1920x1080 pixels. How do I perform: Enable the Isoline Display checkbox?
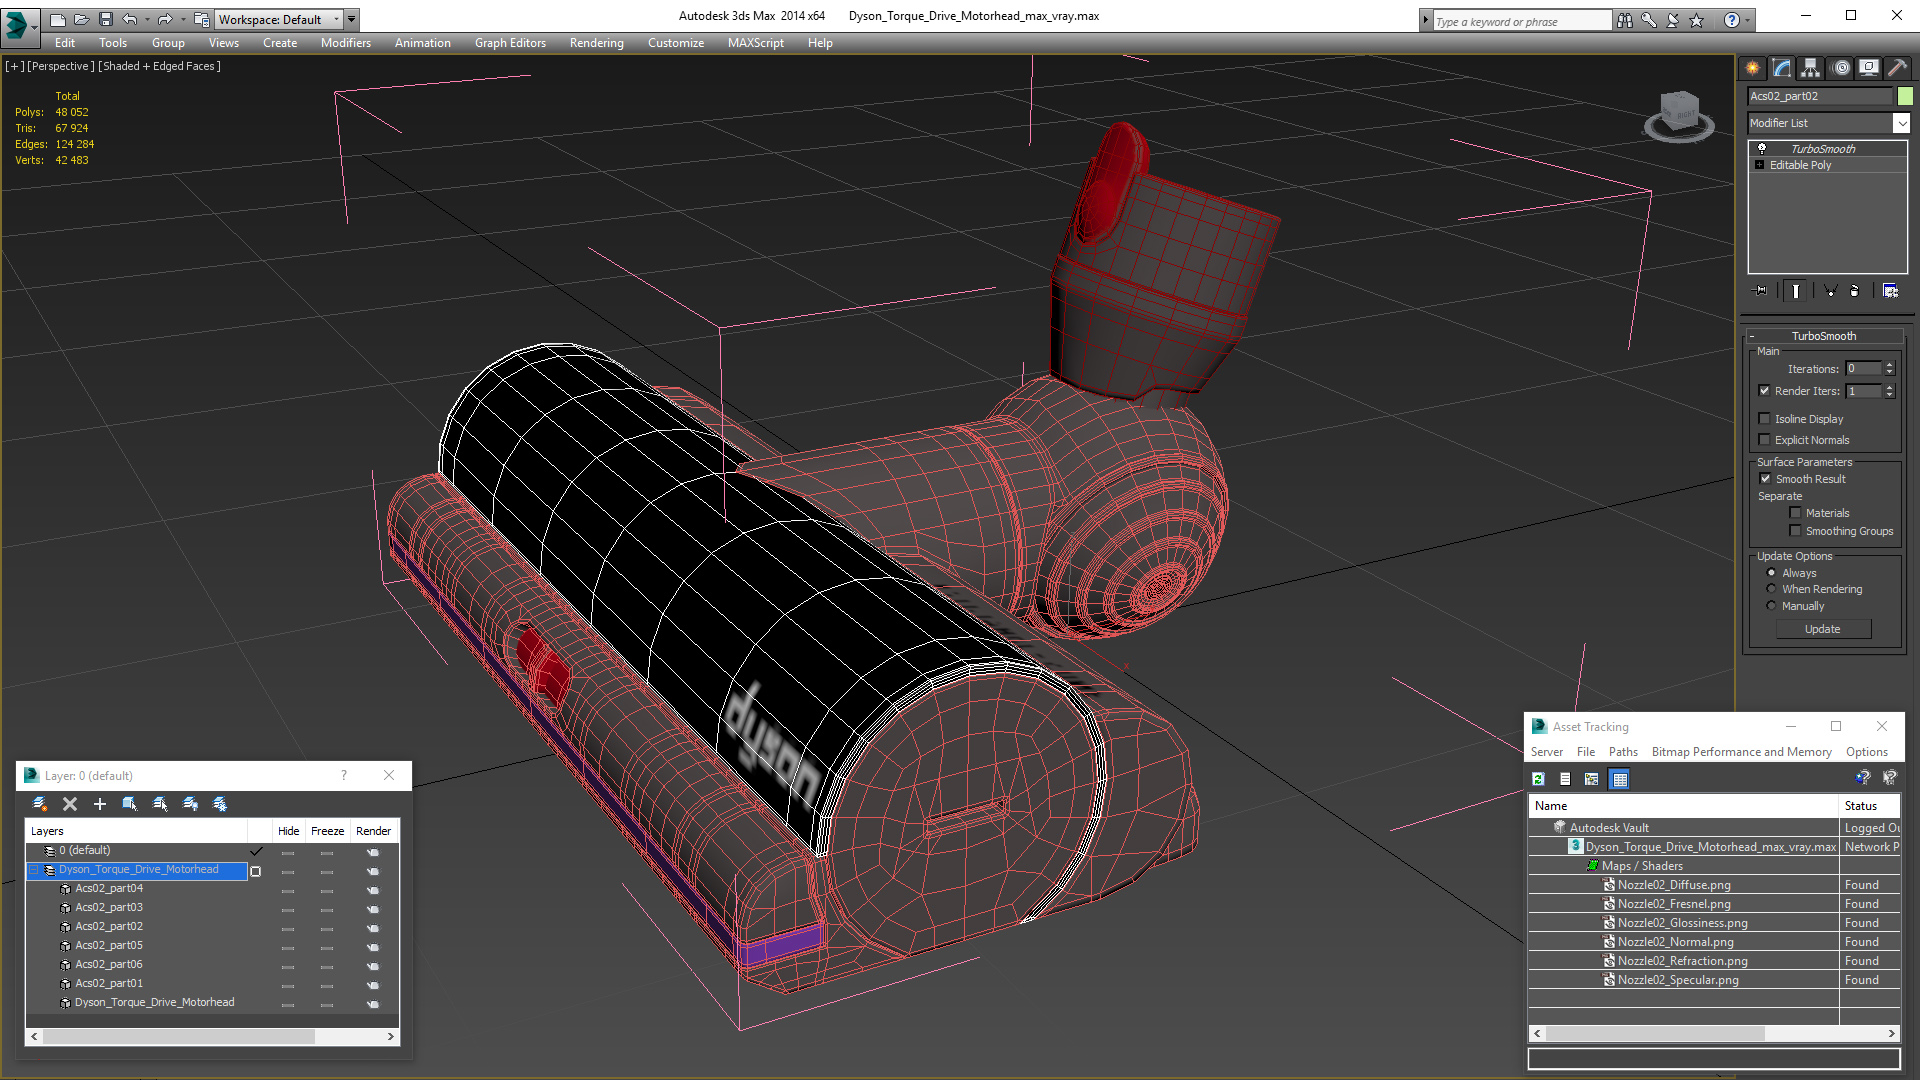point(1765,419)
